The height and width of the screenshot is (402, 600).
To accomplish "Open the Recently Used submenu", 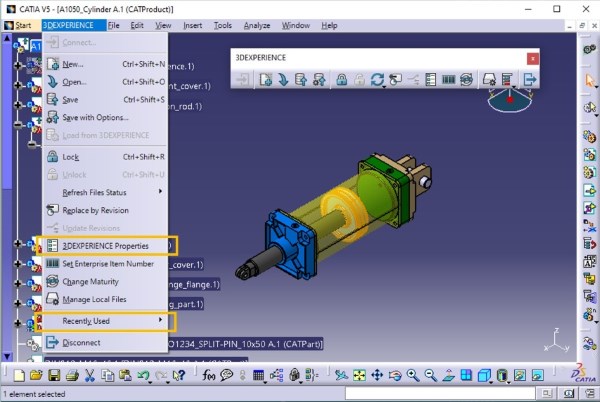I will coord(105,321).
